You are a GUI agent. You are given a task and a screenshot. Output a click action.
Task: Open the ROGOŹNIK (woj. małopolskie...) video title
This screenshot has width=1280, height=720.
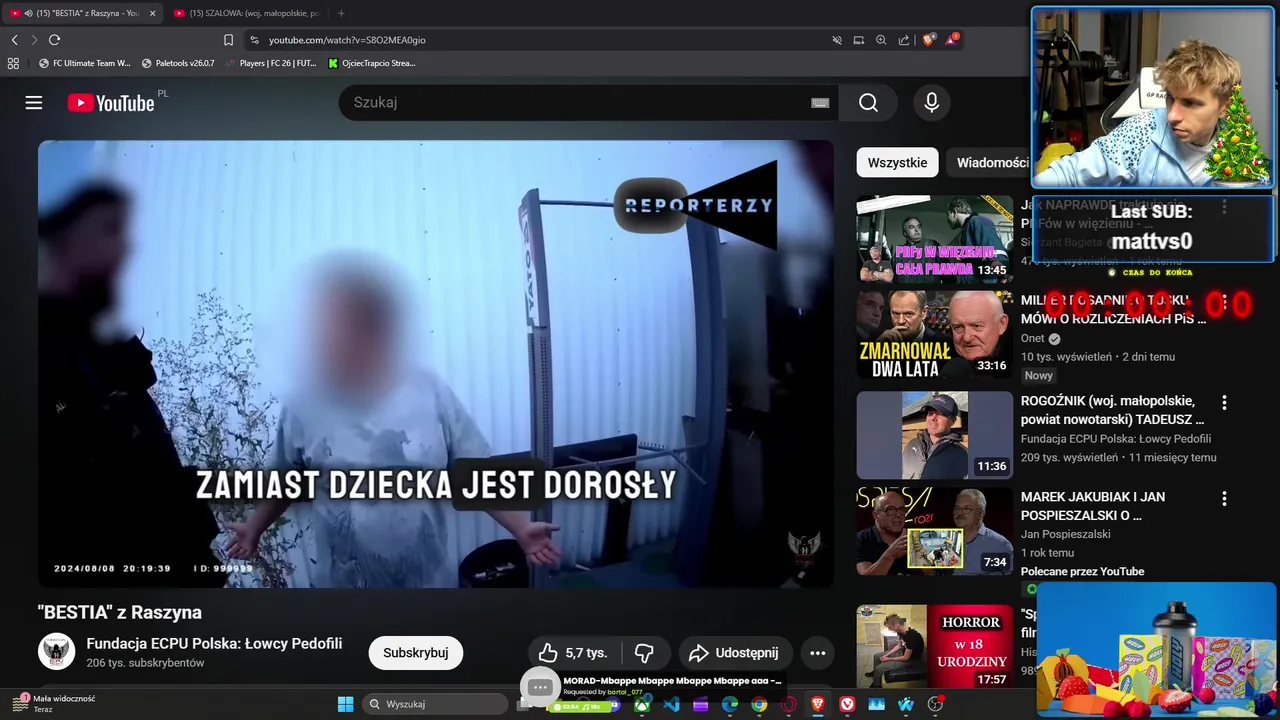click(1113, 410)
